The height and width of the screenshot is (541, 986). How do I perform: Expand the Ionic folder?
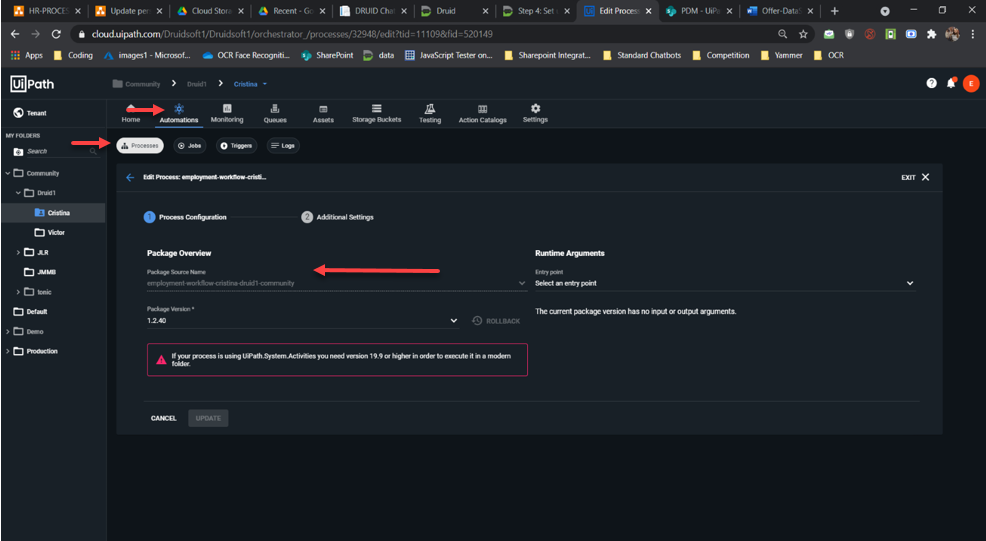[x=18, y=292]
